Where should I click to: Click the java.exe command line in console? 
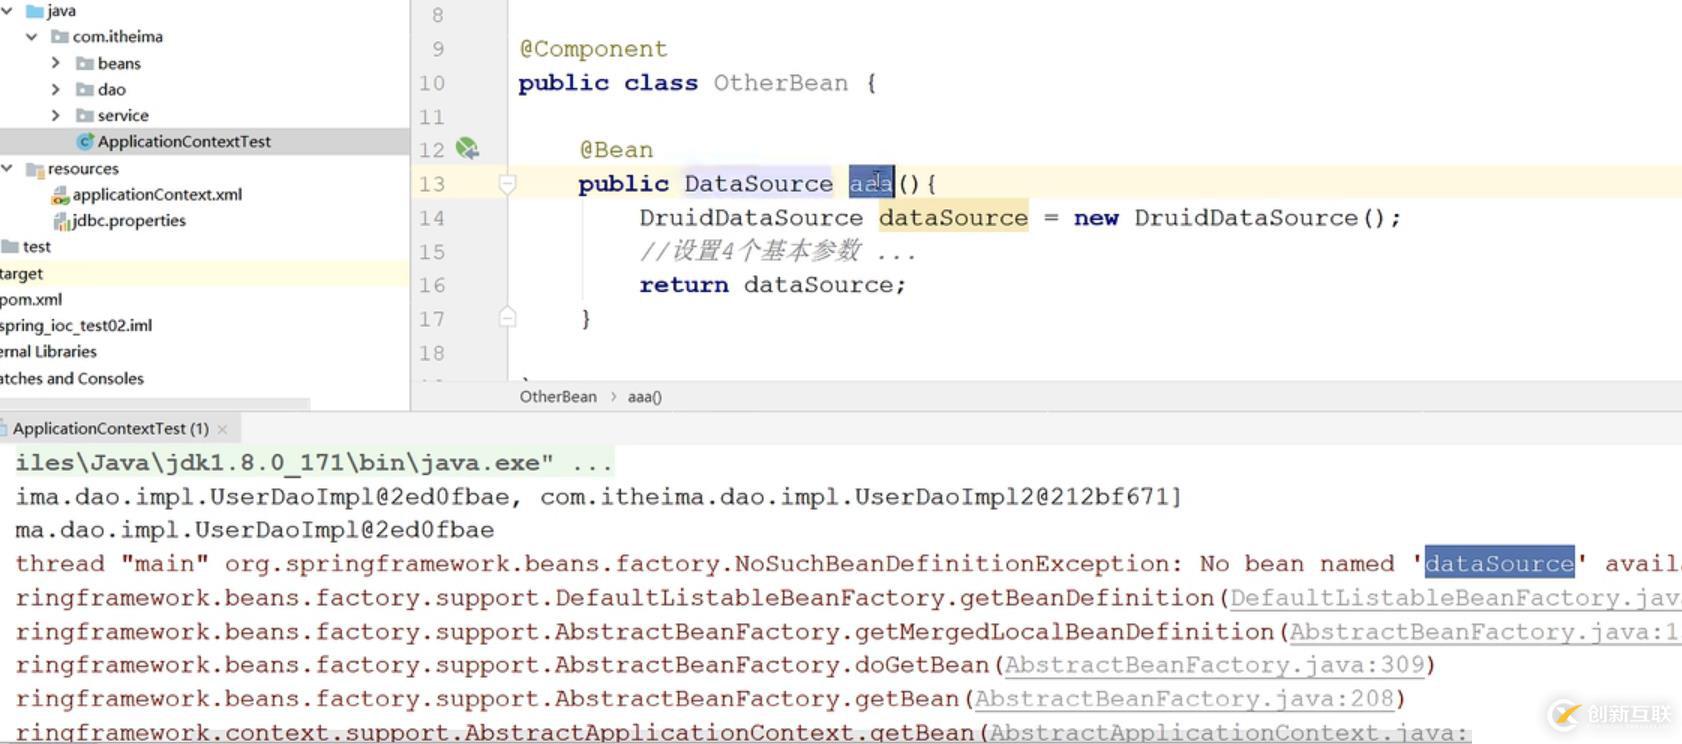(313, 463)
